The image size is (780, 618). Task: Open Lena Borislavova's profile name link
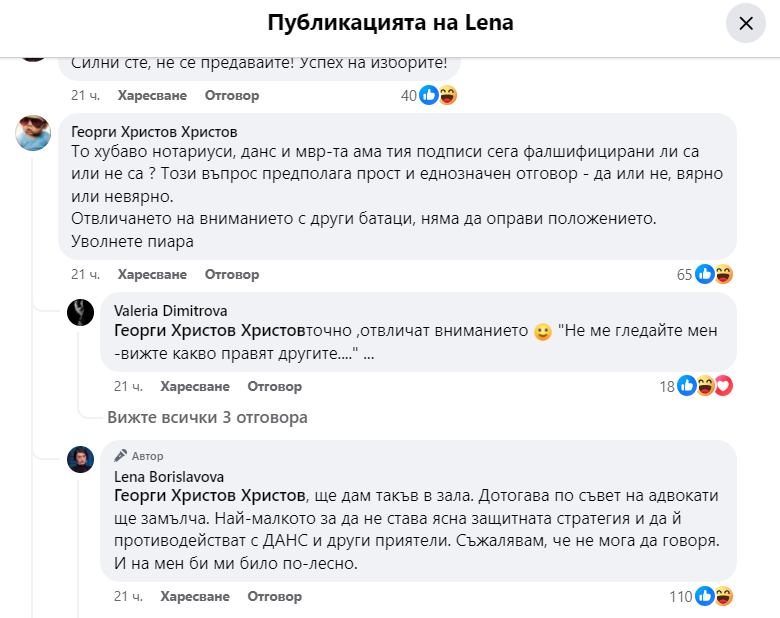[x=169, y=477]
